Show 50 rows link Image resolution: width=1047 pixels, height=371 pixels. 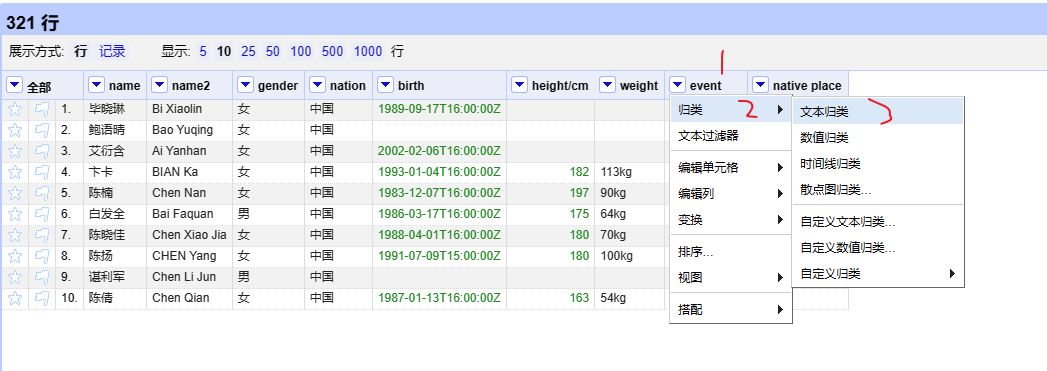(272, 51)
